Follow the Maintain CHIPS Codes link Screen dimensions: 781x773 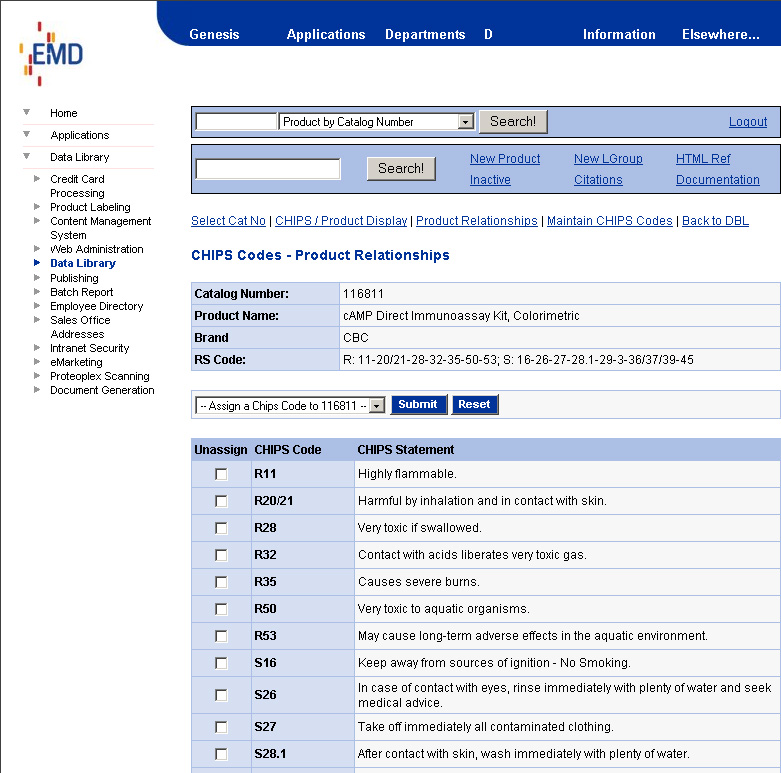(609, 221)
